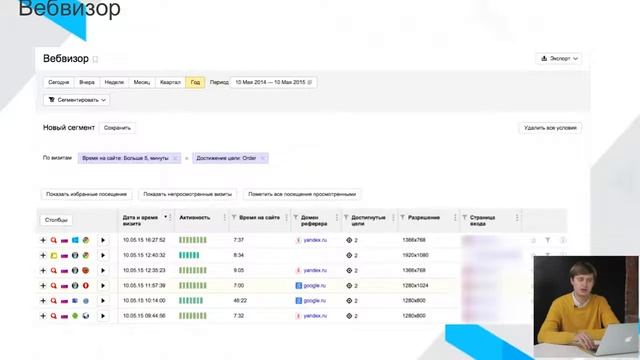
Task: Open the column menu dots for Разрешение
Action: (x=455, y=218)
